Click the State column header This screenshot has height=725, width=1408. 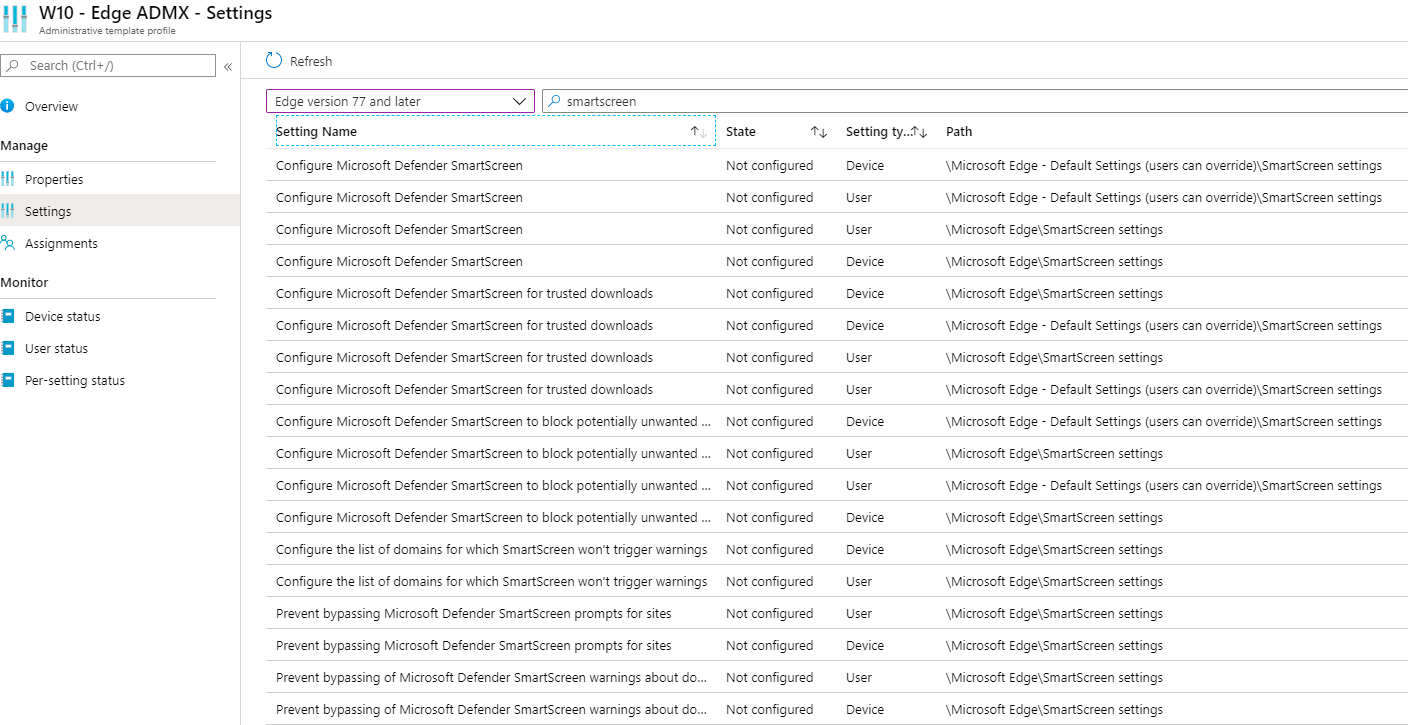[741, 131]
